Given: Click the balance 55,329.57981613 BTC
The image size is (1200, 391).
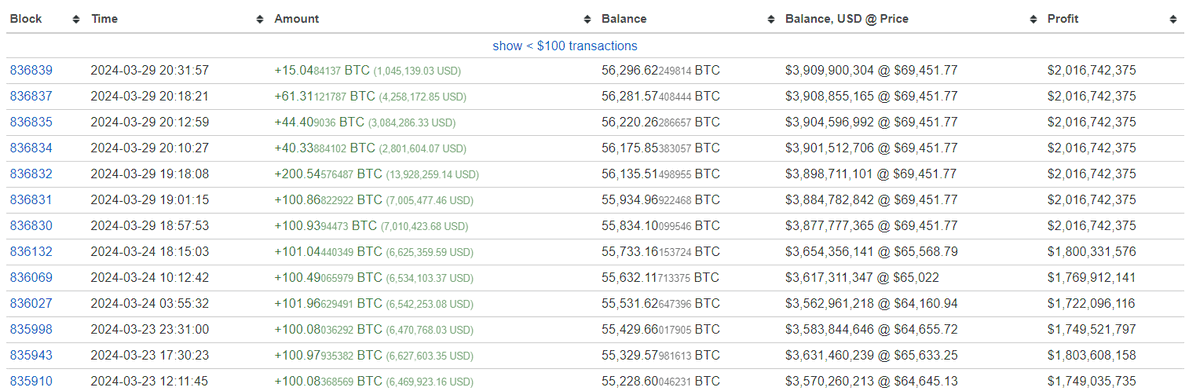Looking at the screenshot, I should tap(661, 355).
